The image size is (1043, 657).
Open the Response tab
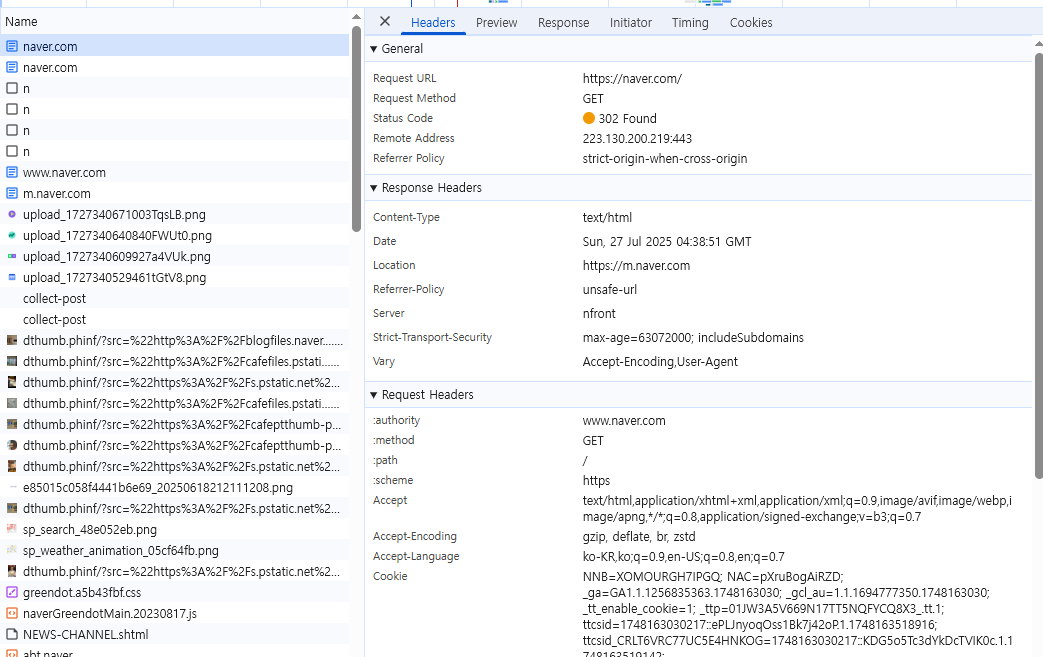563,23
